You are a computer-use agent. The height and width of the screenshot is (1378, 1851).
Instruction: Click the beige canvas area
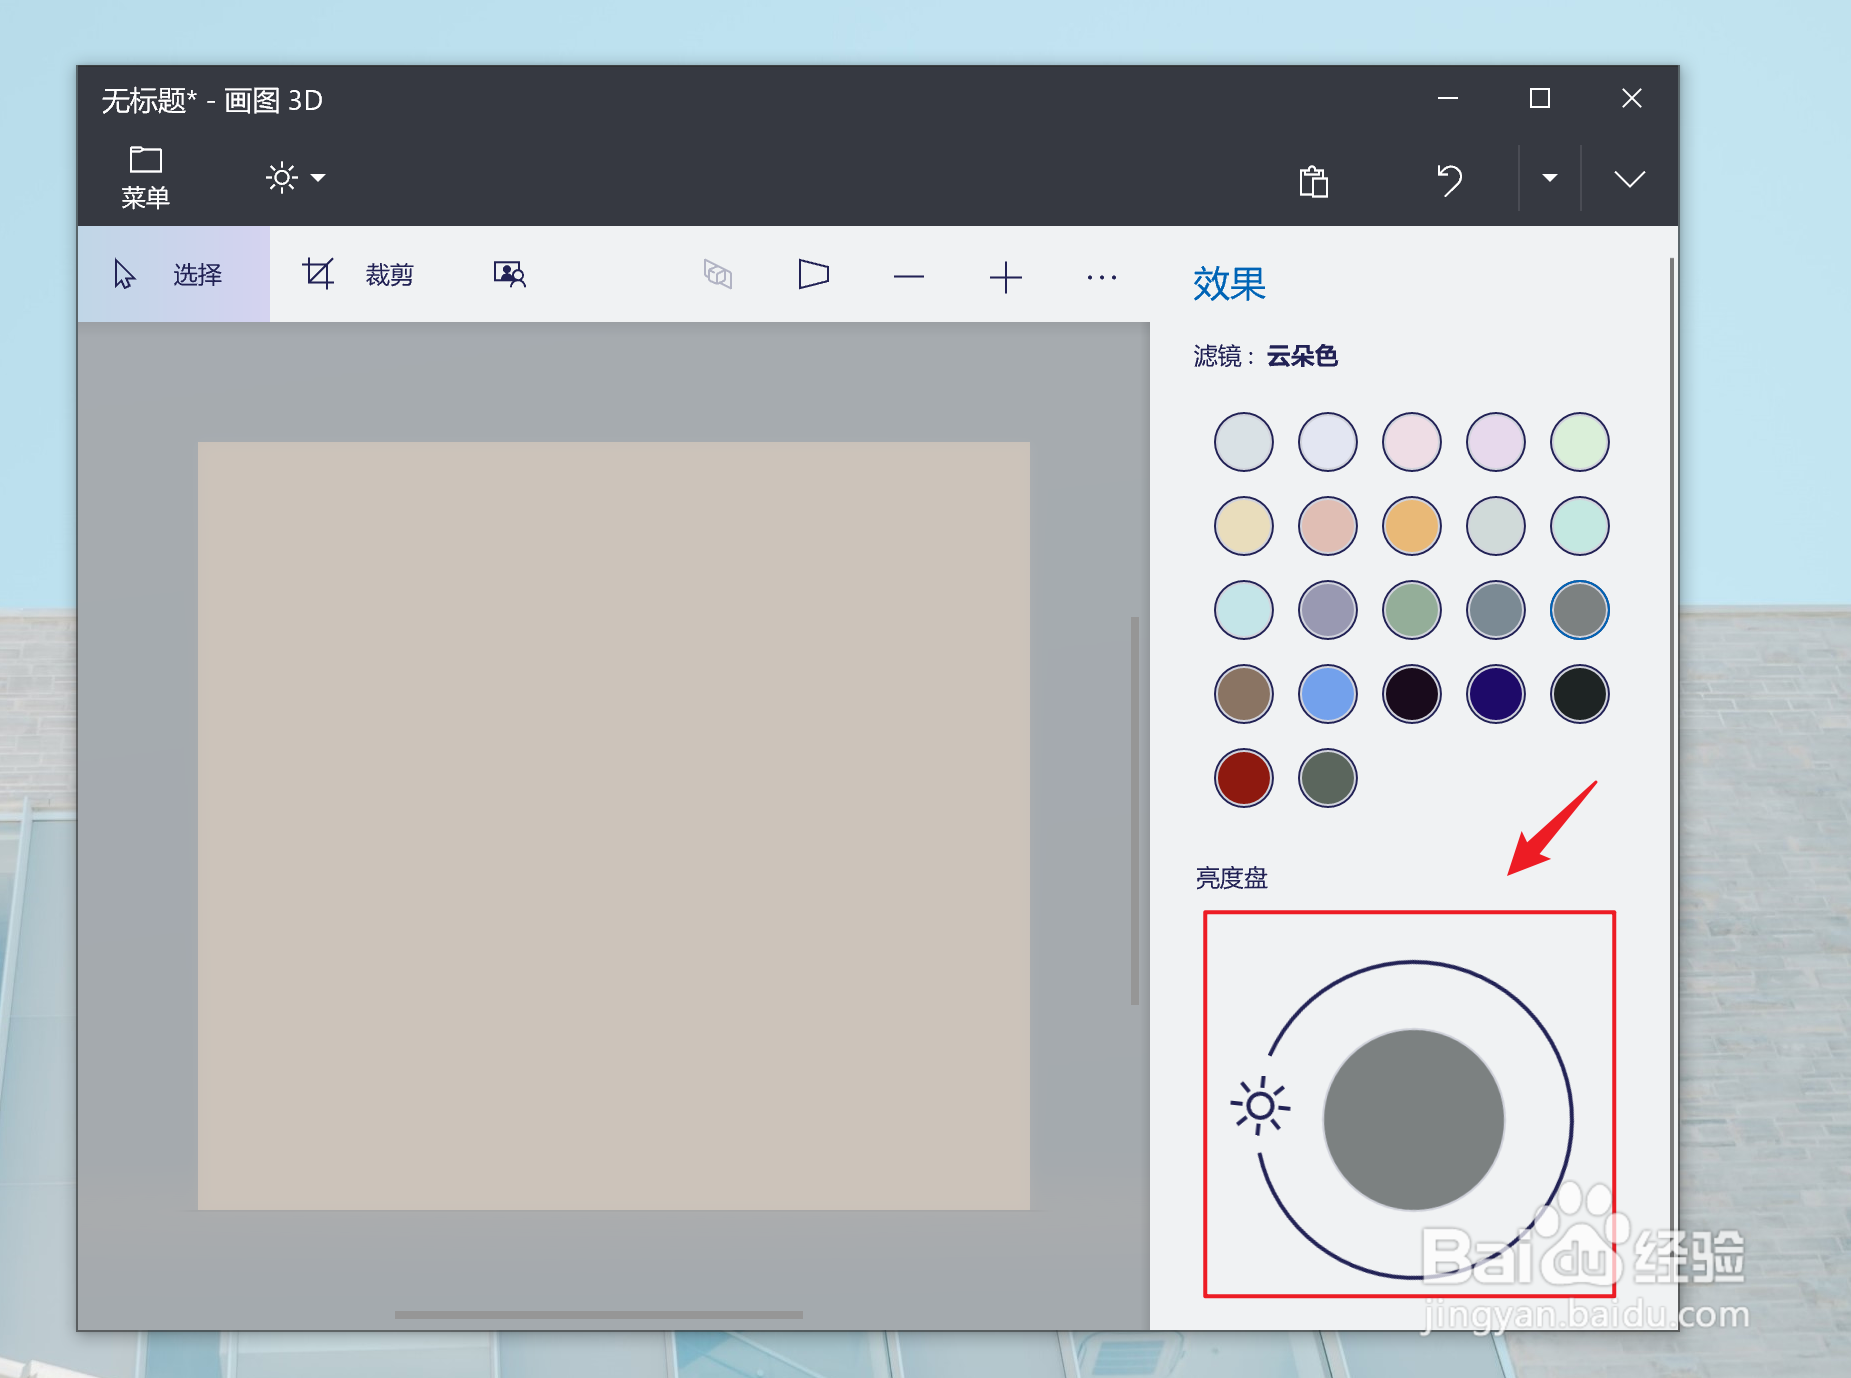tap(614, 826)
